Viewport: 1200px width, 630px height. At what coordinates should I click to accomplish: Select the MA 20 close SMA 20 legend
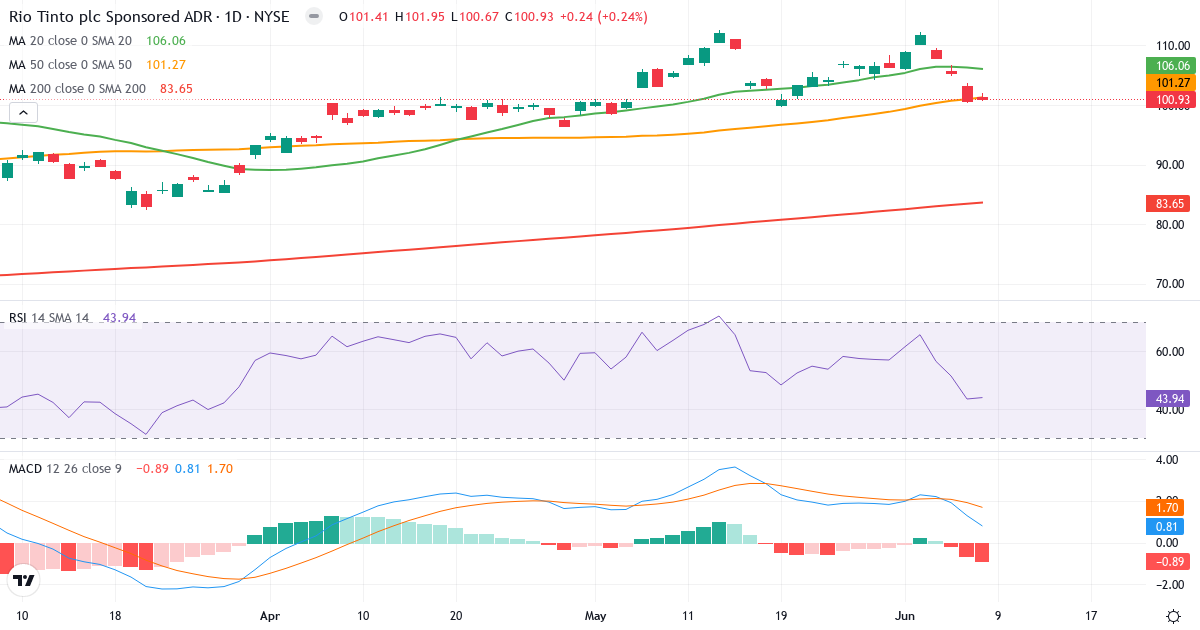[70, 41]
